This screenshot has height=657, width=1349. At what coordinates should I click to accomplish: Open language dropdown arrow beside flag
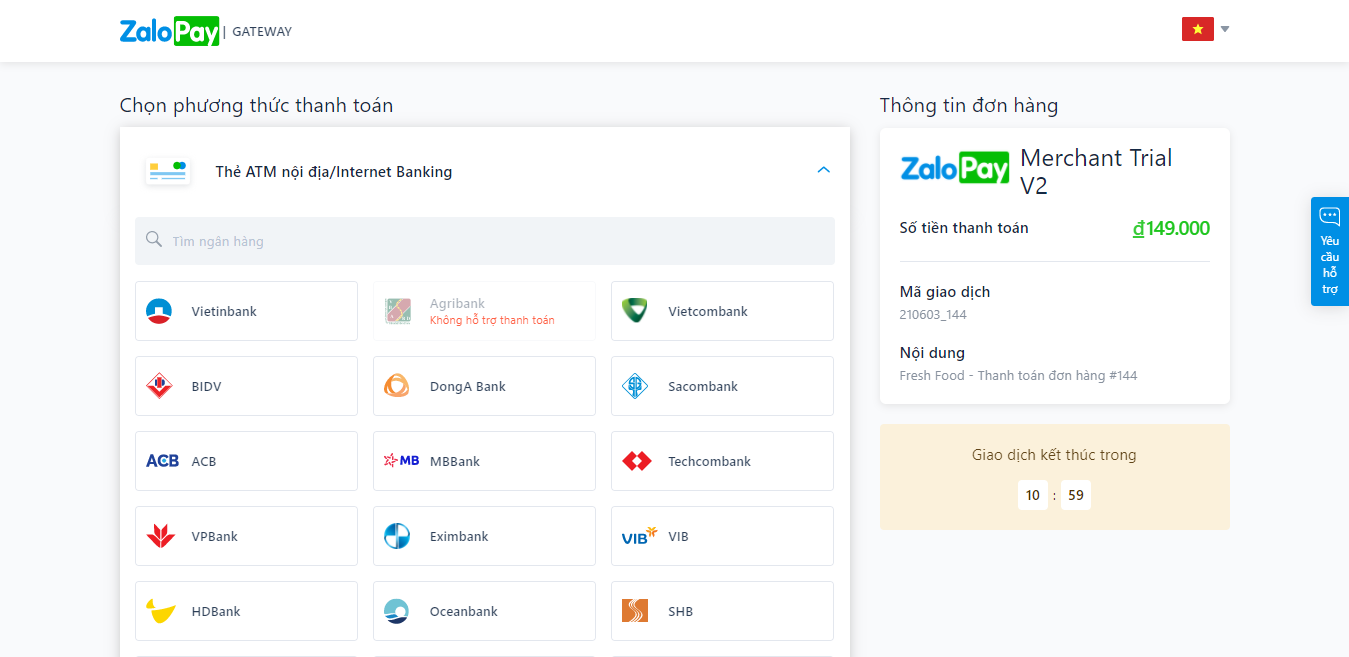(1224, 29)
